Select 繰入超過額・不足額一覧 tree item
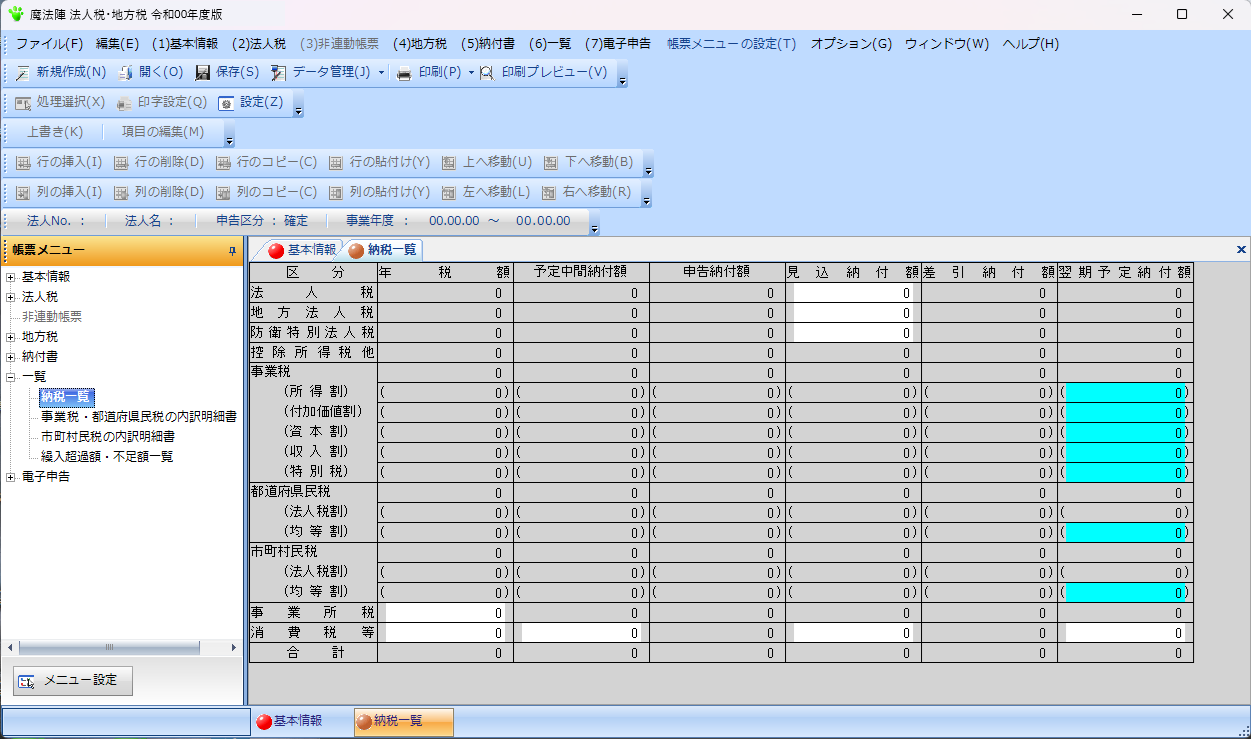 click(x=107, y=456)
